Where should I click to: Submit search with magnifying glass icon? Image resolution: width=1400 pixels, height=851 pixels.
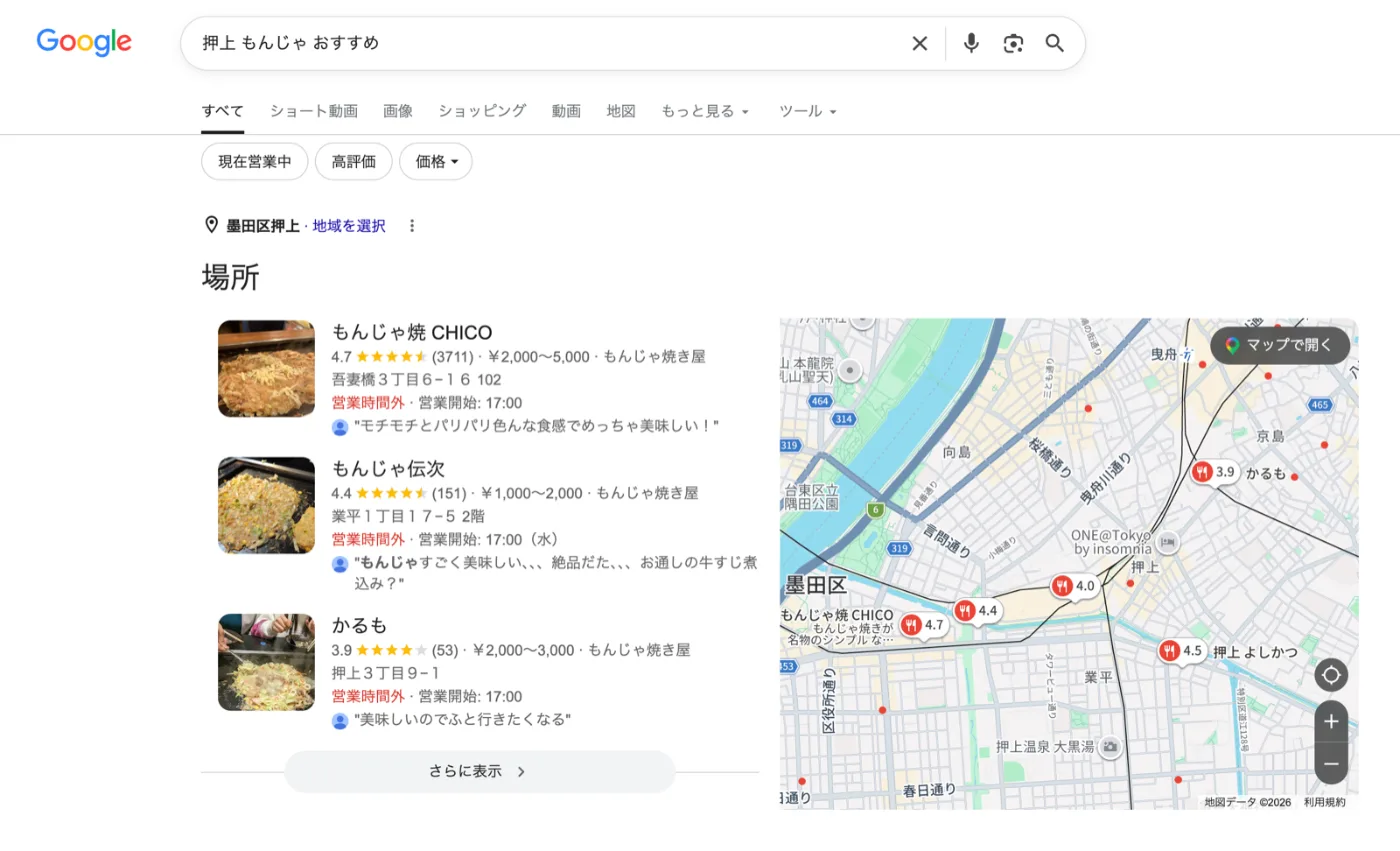coord(1055,43)
